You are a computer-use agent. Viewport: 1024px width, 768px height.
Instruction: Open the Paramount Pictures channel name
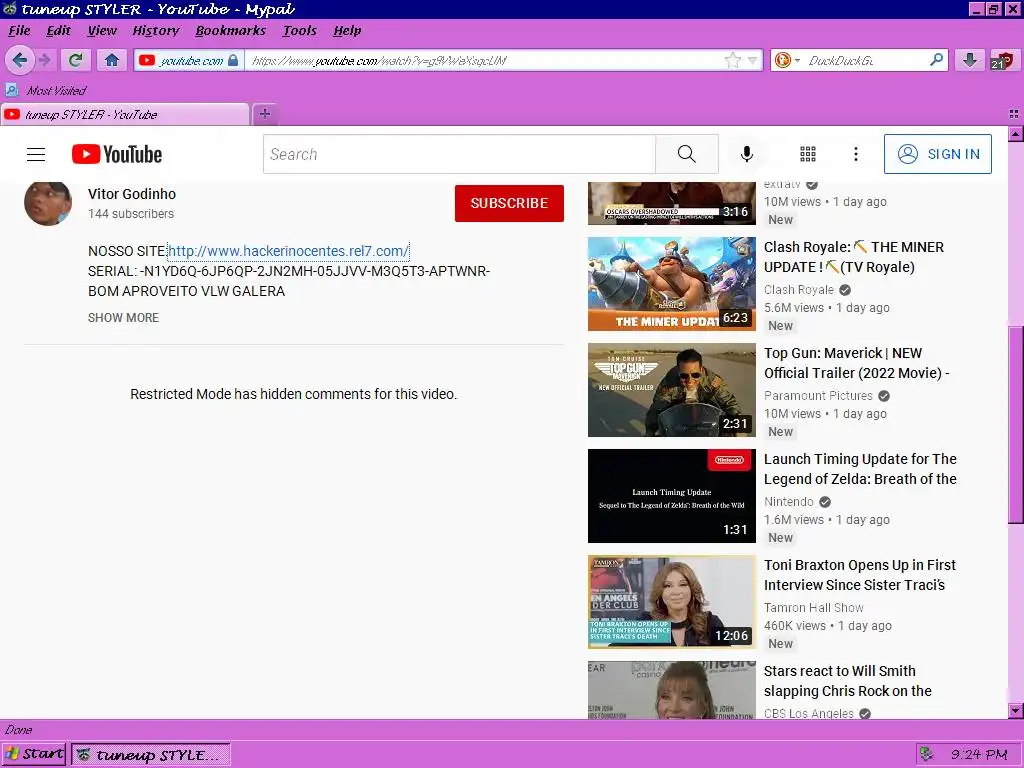(818, 396)
